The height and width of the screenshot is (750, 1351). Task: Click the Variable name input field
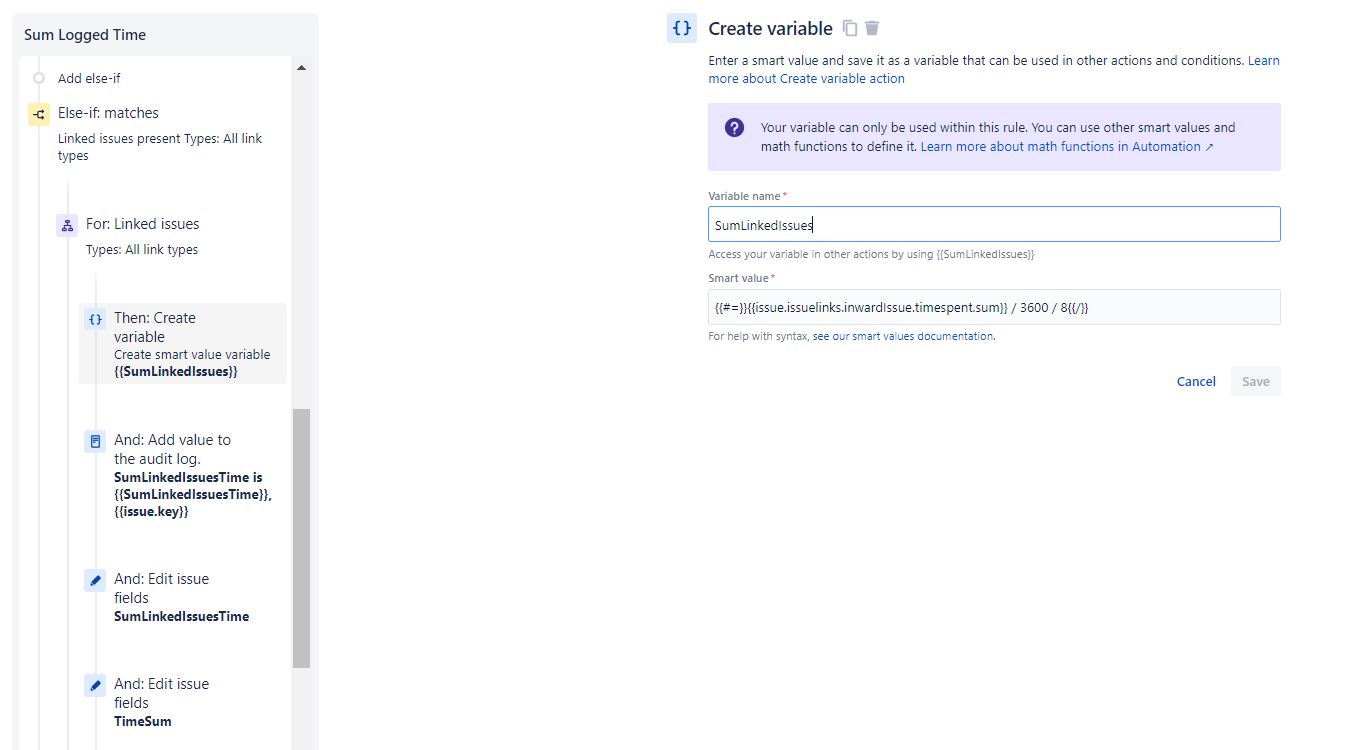994,224
